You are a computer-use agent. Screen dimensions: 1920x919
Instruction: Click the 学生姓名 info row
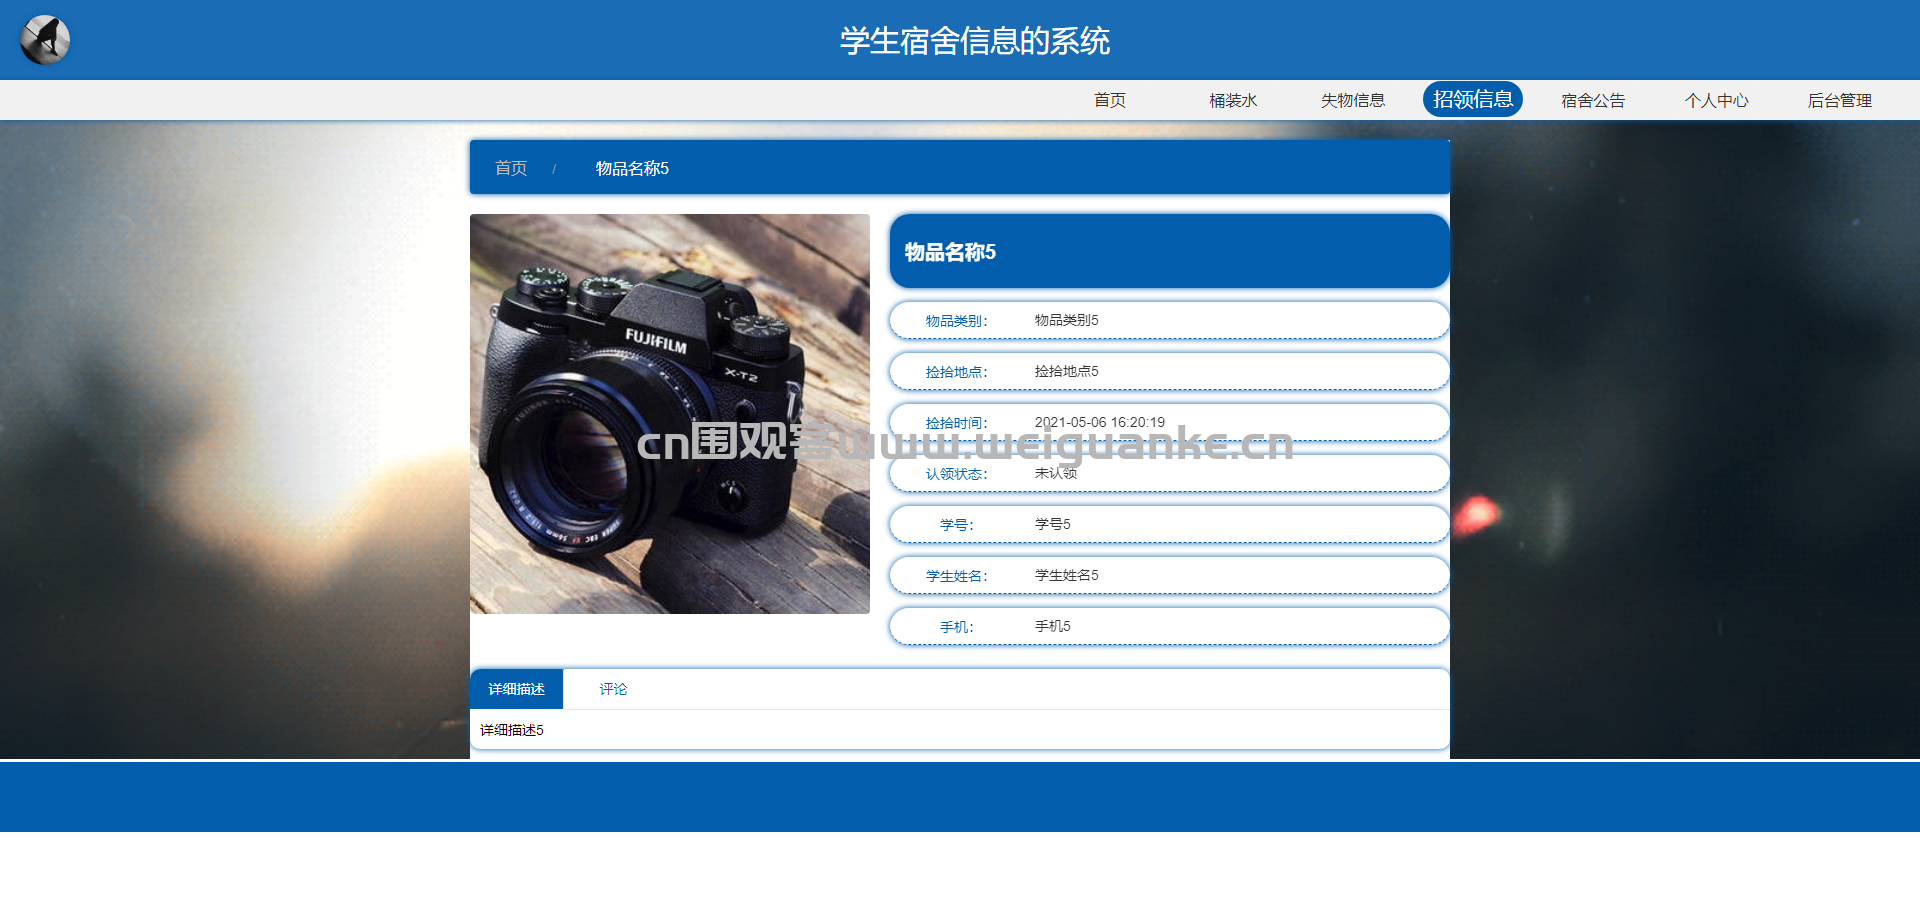1168,575
